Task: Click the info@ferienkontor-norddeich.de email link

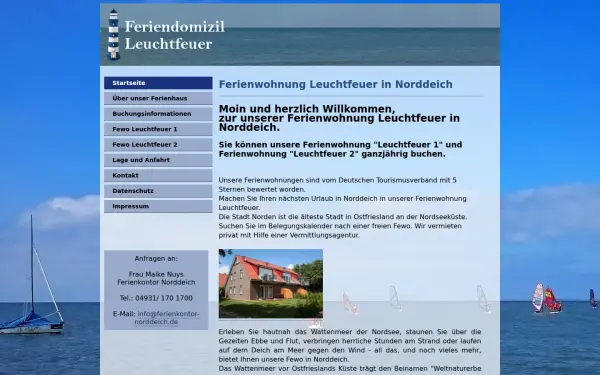Action: point(167,318)
